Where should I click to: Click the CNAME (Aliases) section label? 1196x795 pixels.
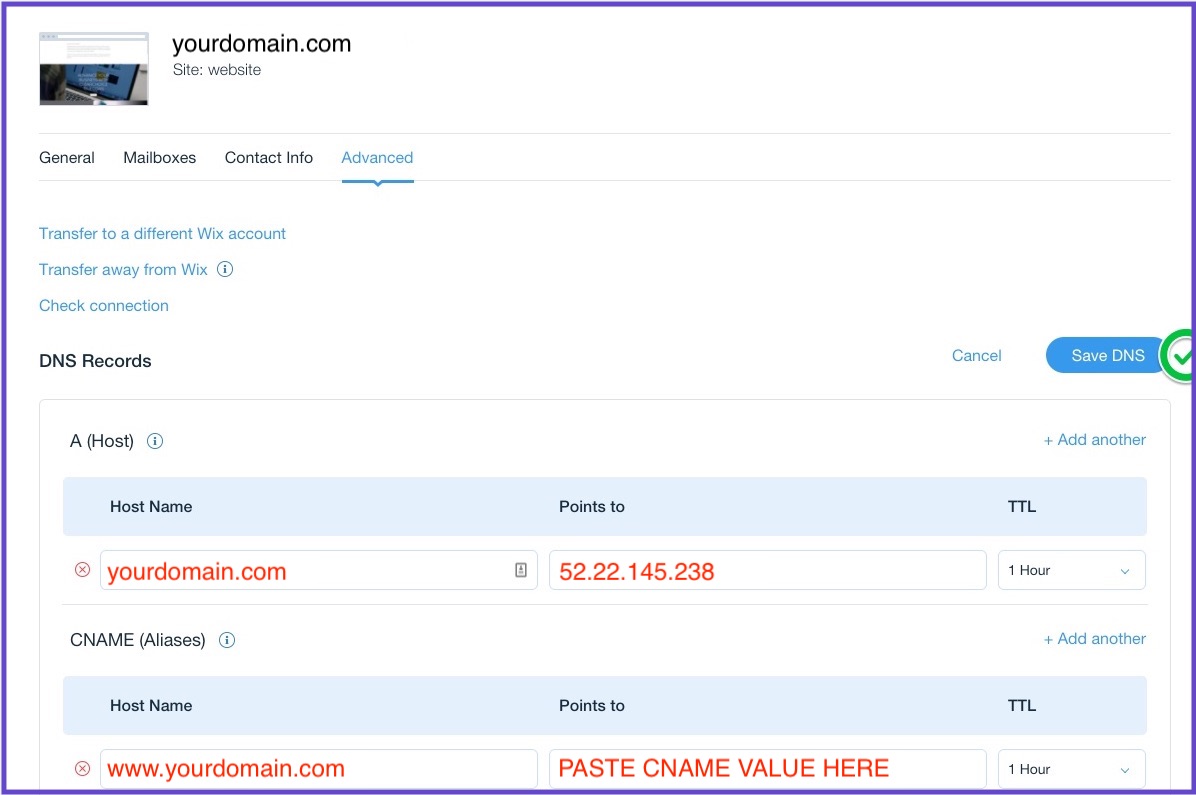click(x=137, y=640)
